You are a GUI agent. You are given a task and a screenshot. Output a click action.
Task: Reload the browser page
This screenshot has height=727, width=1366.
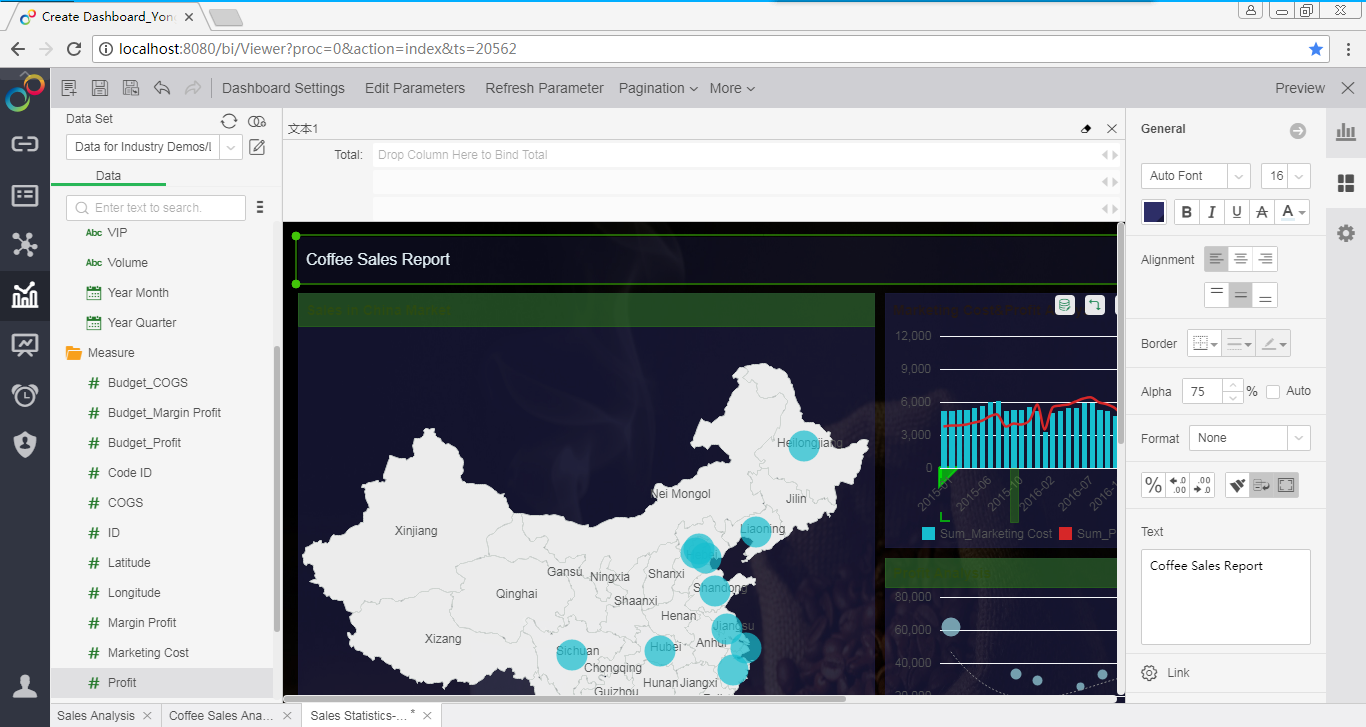pyautogui.click(x=73, y=49)
